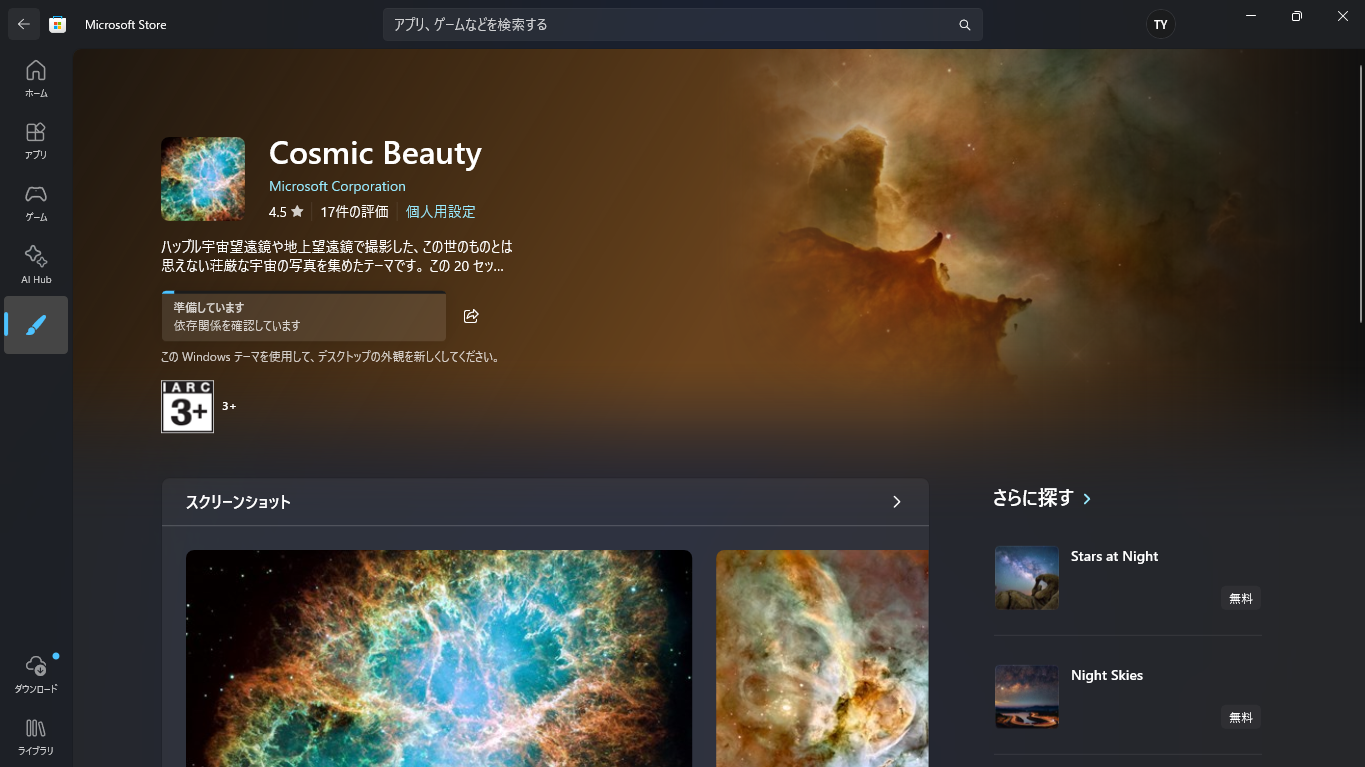Image resolution: width=1365 pixels, height=767 pixels.
Task: Click the Windows テーマ usage note text
Action: (x=330, y=356)
